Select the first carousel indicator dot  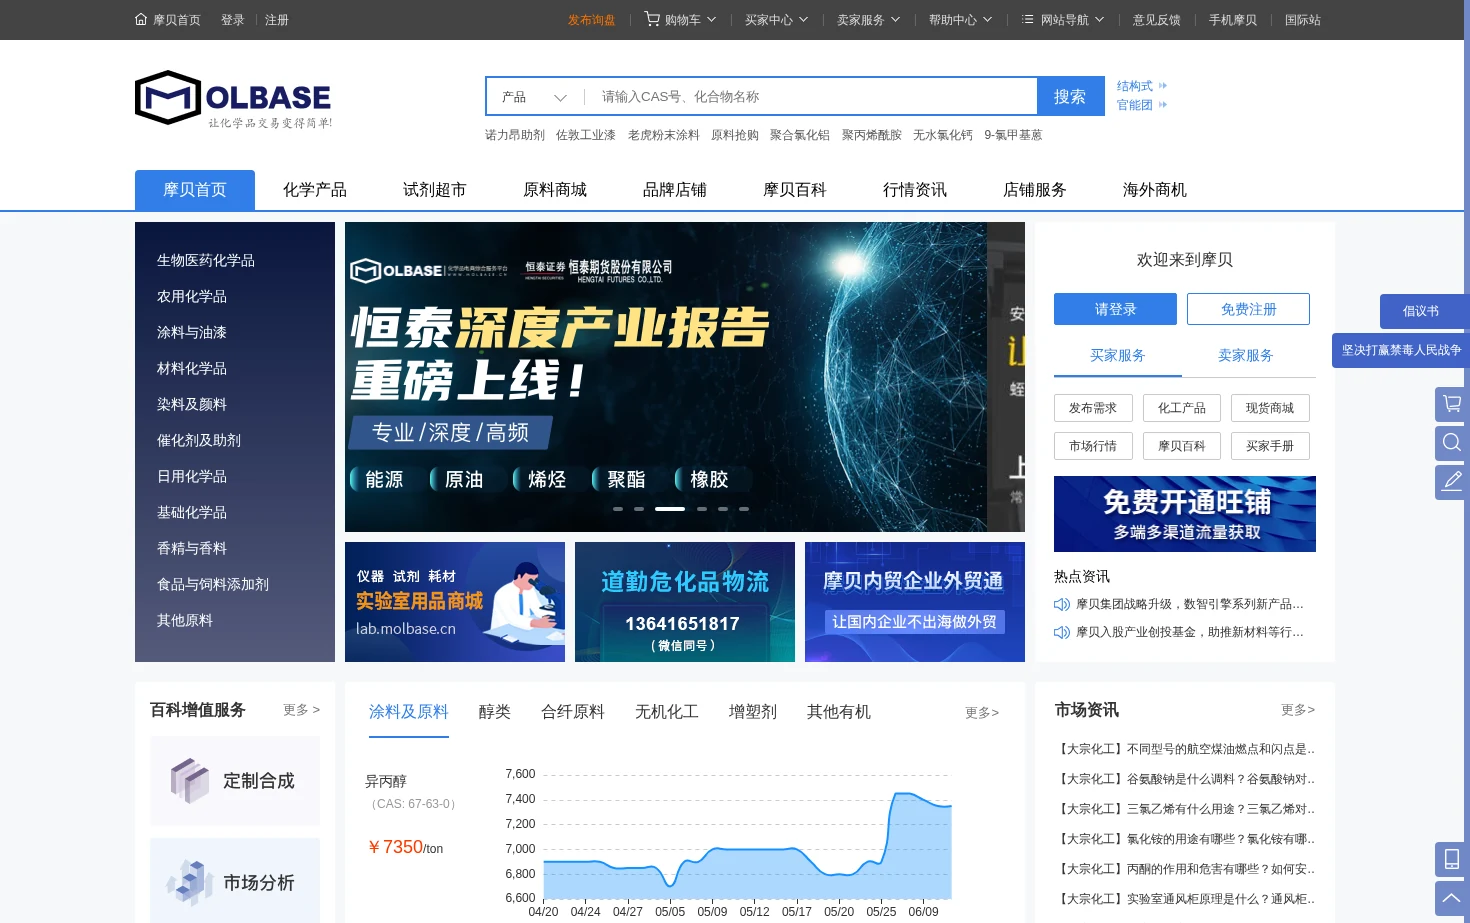[x=618, y=509]
